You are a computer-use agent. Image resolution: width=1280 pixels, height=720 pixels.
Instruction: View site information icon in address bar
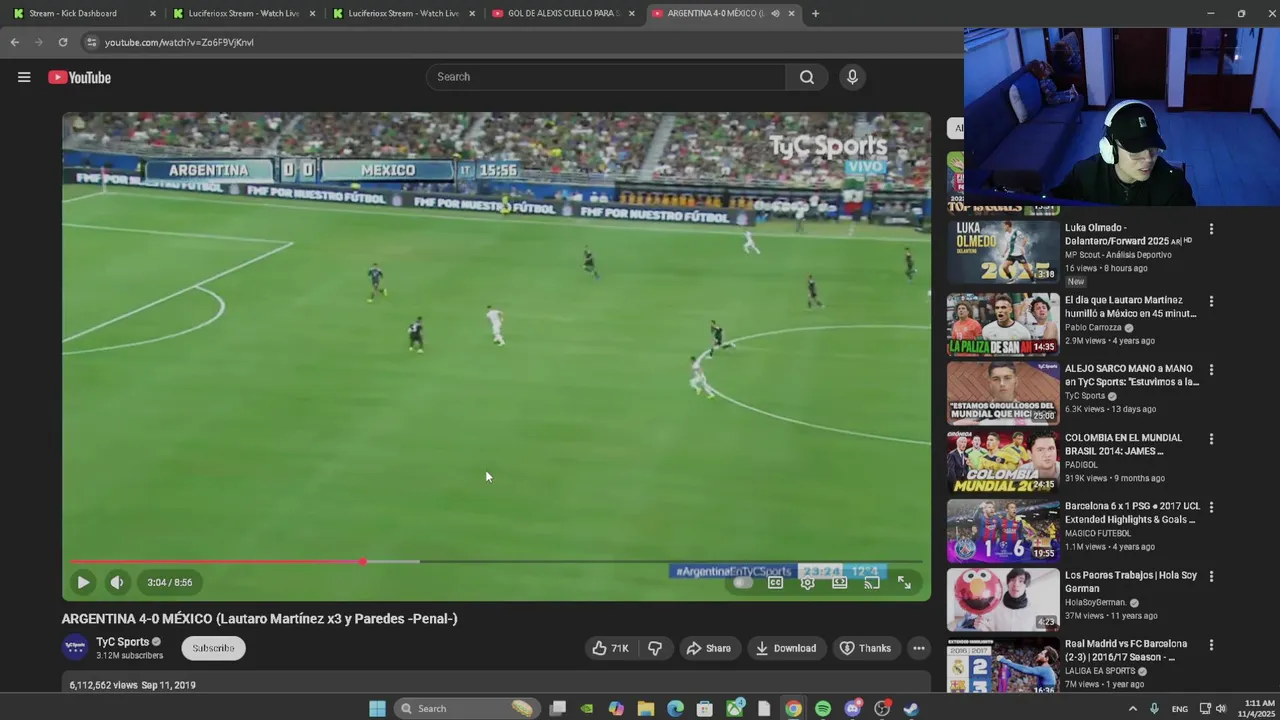pos(91,42)
